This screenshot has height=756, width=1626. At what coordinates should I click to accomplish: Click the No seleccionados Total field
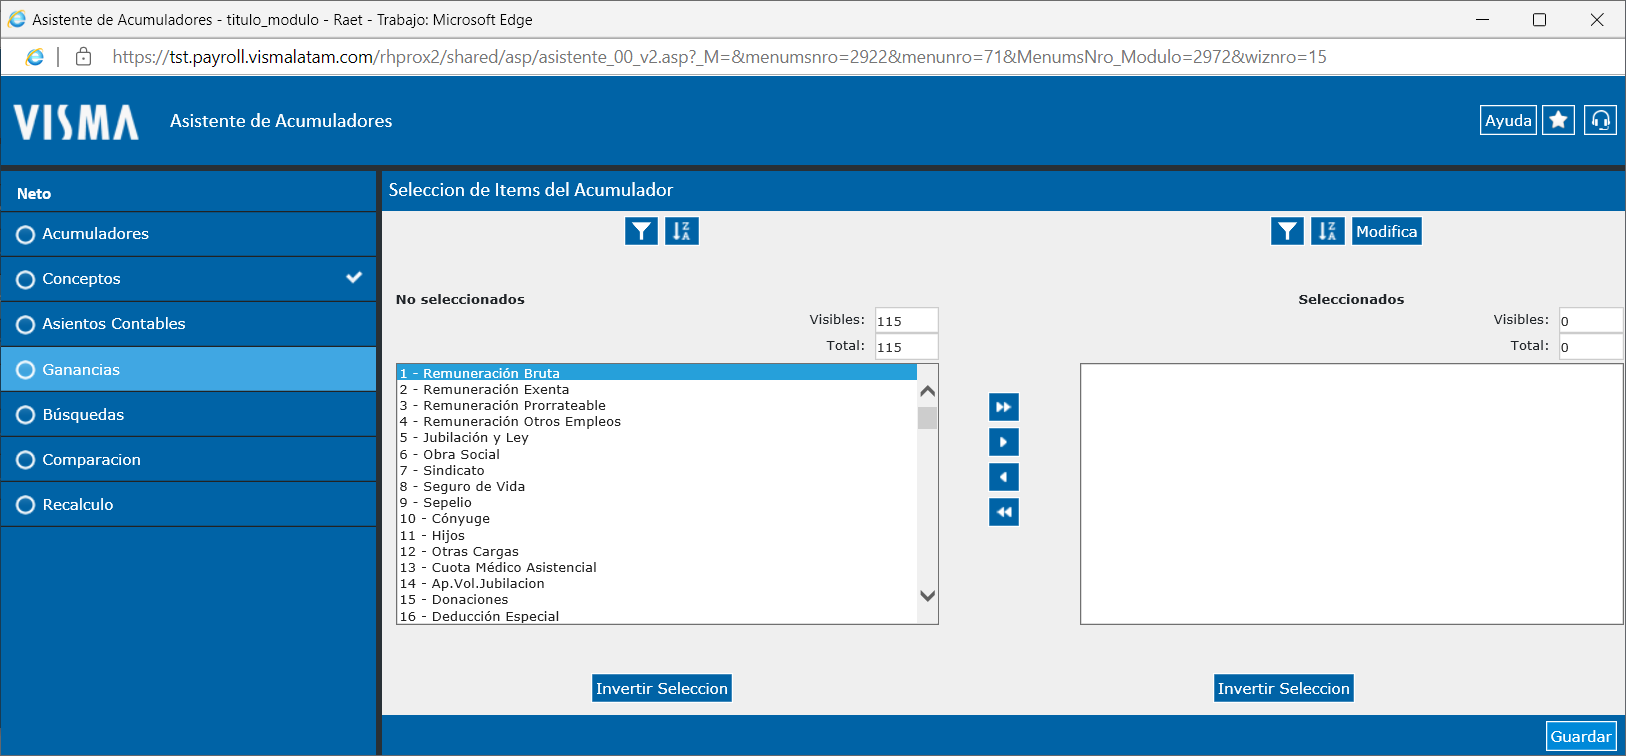tap(906, 346)
